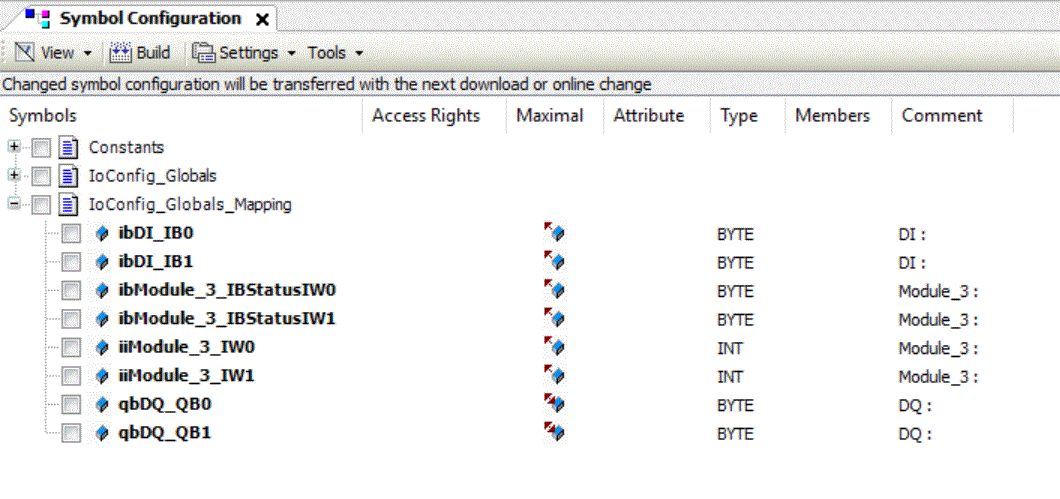The height and width of the screenshot is (499, 1060).
Task: Collapse the IoConfig_Globals_Mapping node
Action: (x=14, y=204)
